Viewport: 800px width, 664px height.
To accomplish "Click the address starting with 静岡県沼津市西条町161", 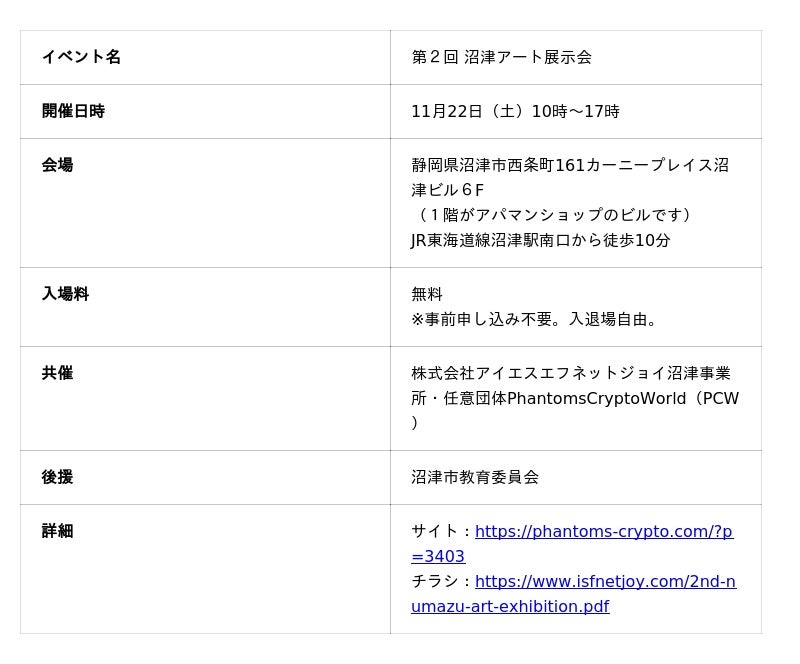I will click(569, 165).
